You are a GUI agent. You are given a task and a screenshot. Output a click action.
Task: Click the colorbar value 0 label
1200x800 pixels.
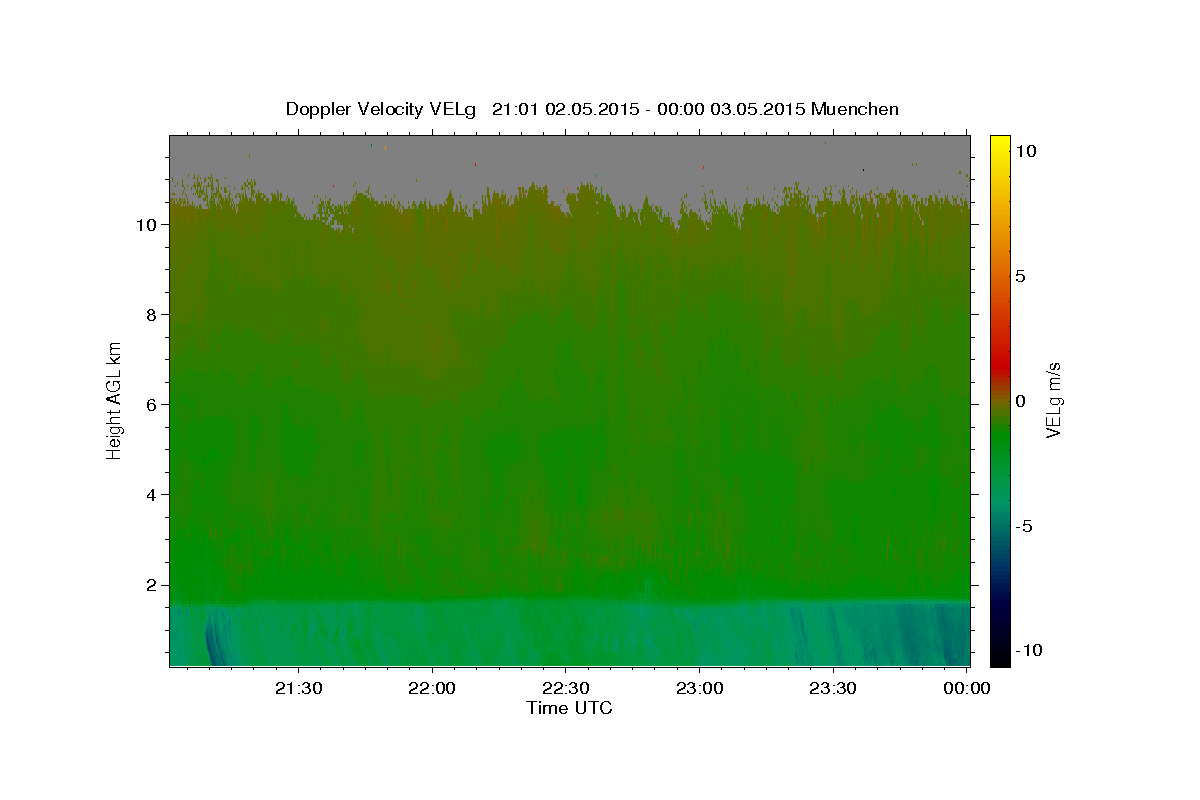tap(1021, 401)
